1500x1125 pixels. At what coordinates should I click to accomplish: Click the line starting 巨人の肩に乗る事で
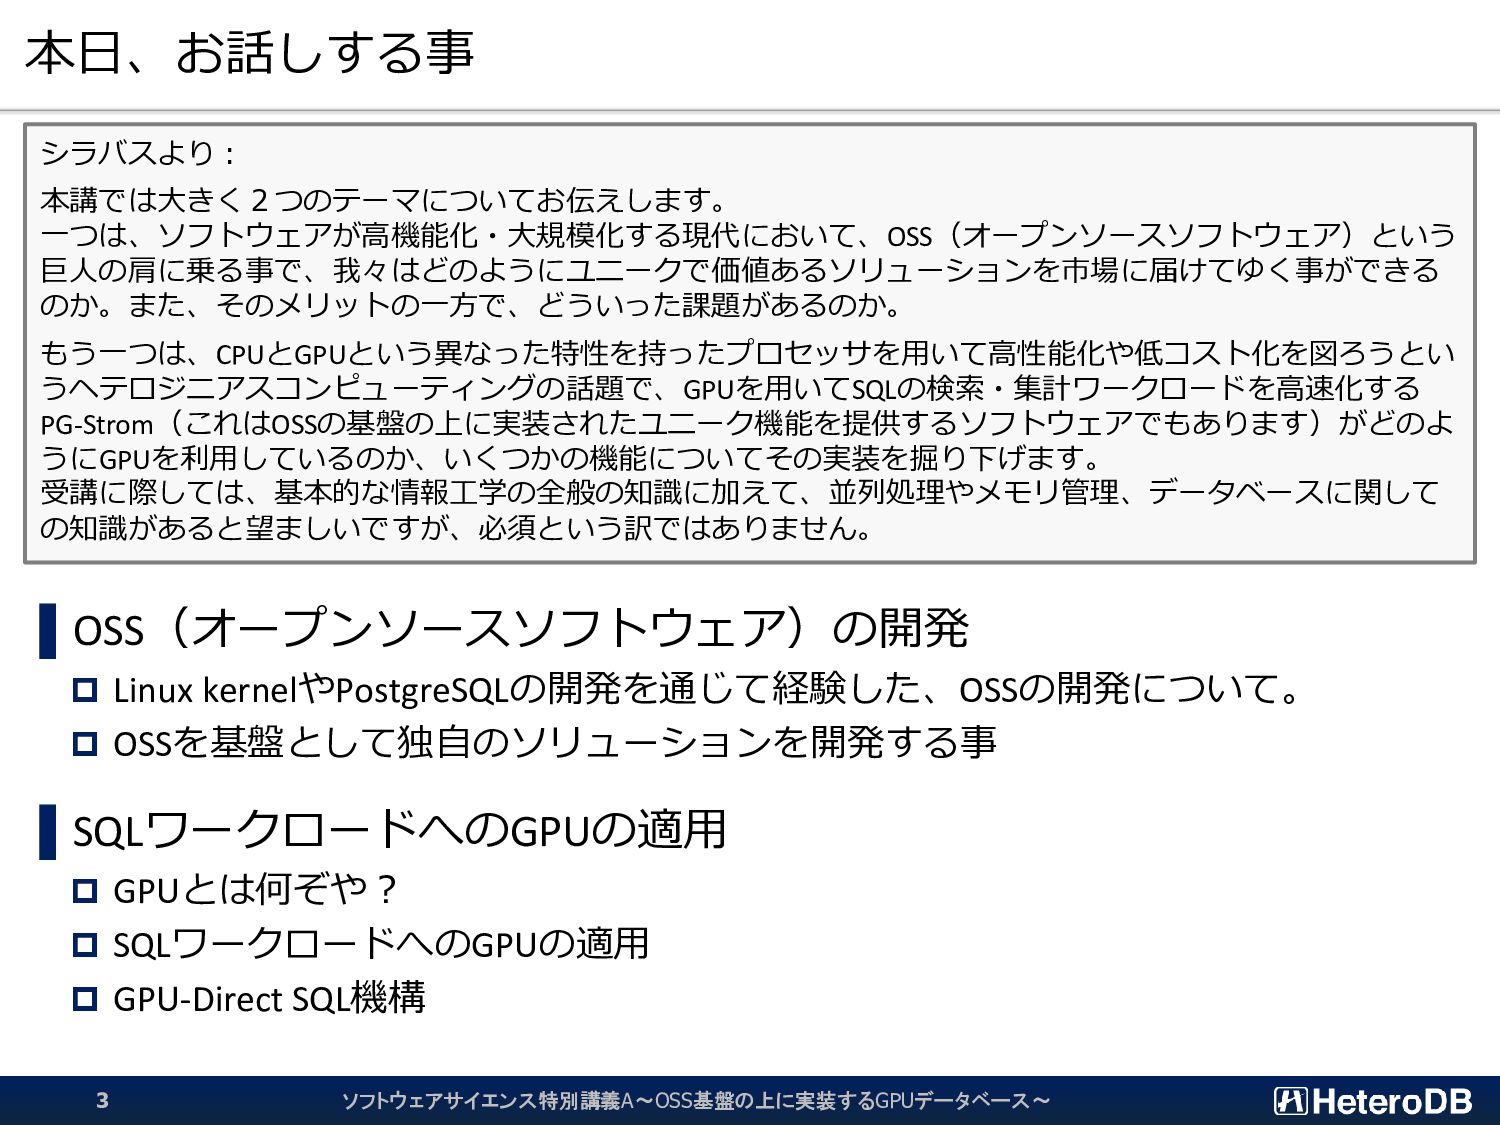coord(740,270)
